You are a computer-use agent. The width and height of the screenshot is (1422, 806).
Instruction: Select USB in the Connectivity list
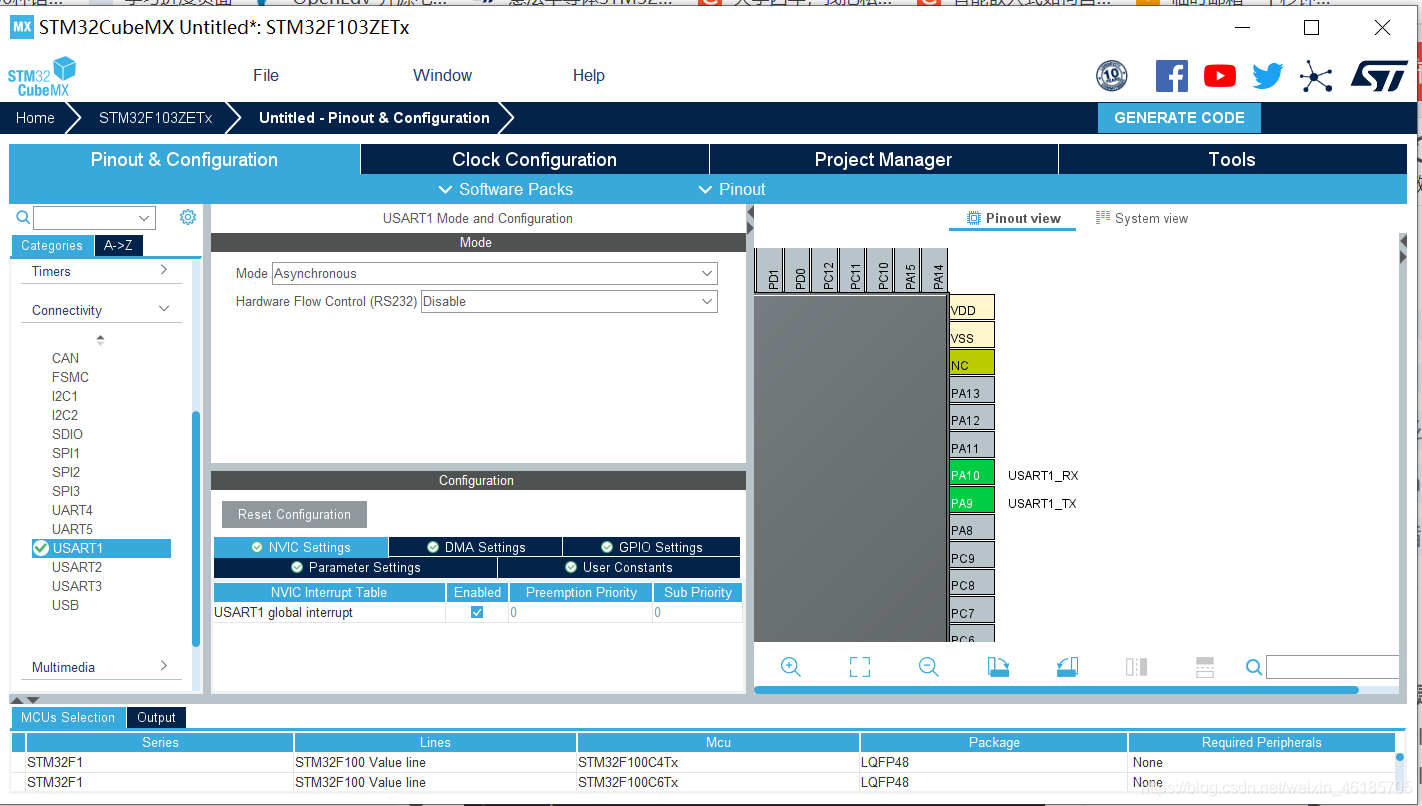click(65, 605)
